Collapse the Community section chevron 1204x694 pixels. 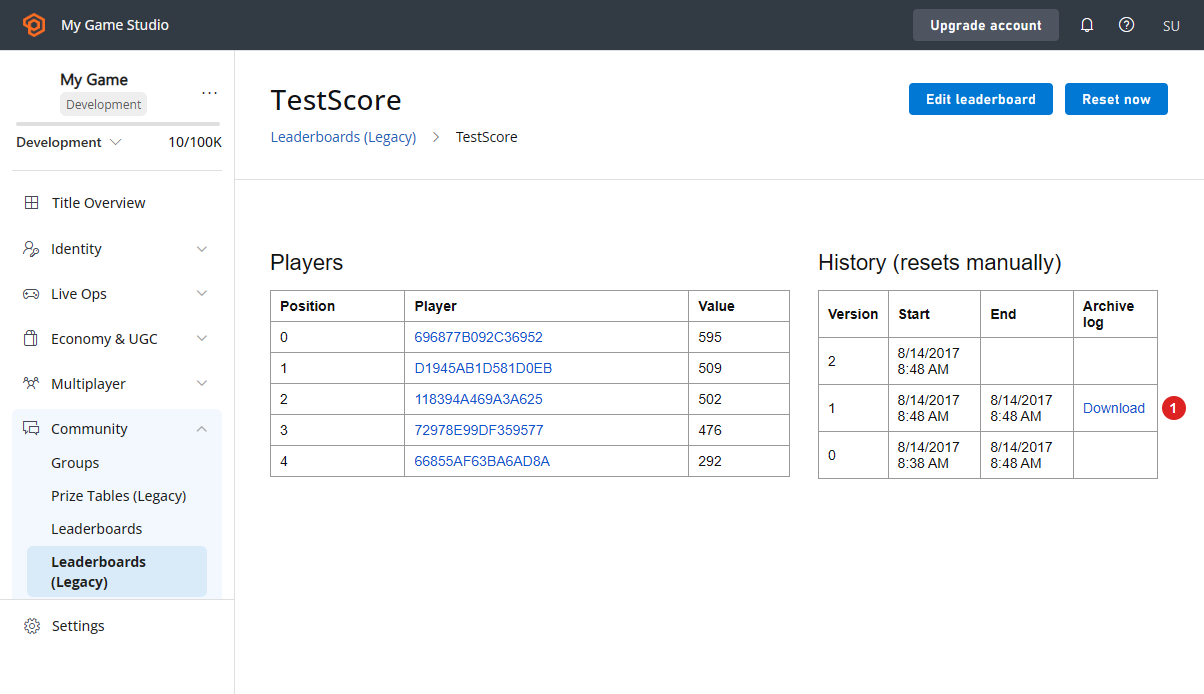click(x=202, y=429)
